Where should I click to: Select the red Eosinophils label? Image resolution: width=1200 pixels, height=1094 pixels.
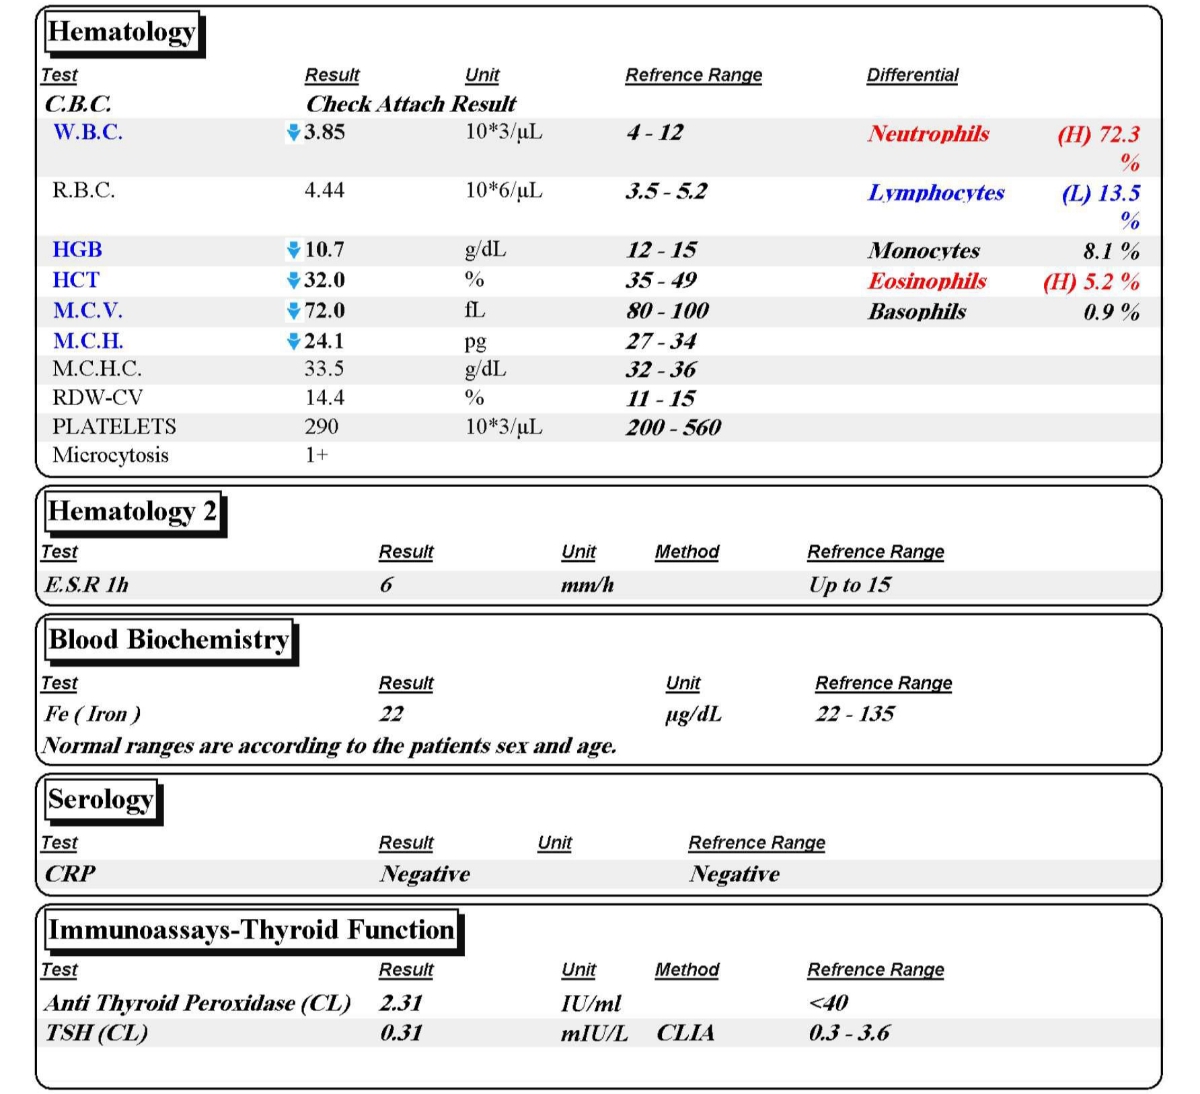point(926,281)
